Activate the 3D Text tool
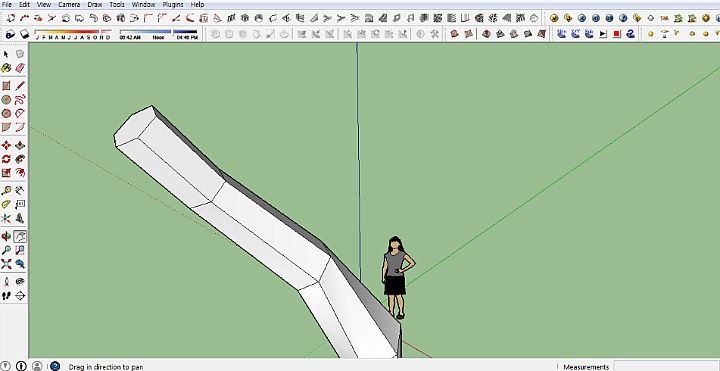This screenshot has height=371, width=720. click(x=20, y=218)
